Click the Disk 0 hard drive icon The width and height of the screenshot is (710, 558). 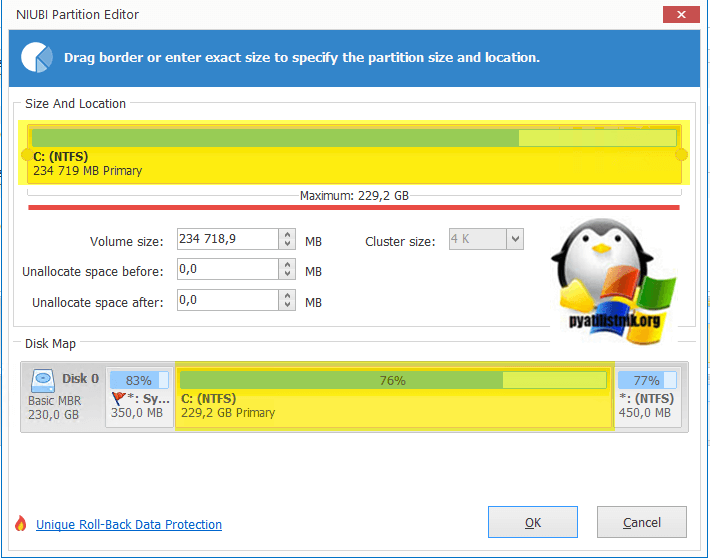click(43, 380)
